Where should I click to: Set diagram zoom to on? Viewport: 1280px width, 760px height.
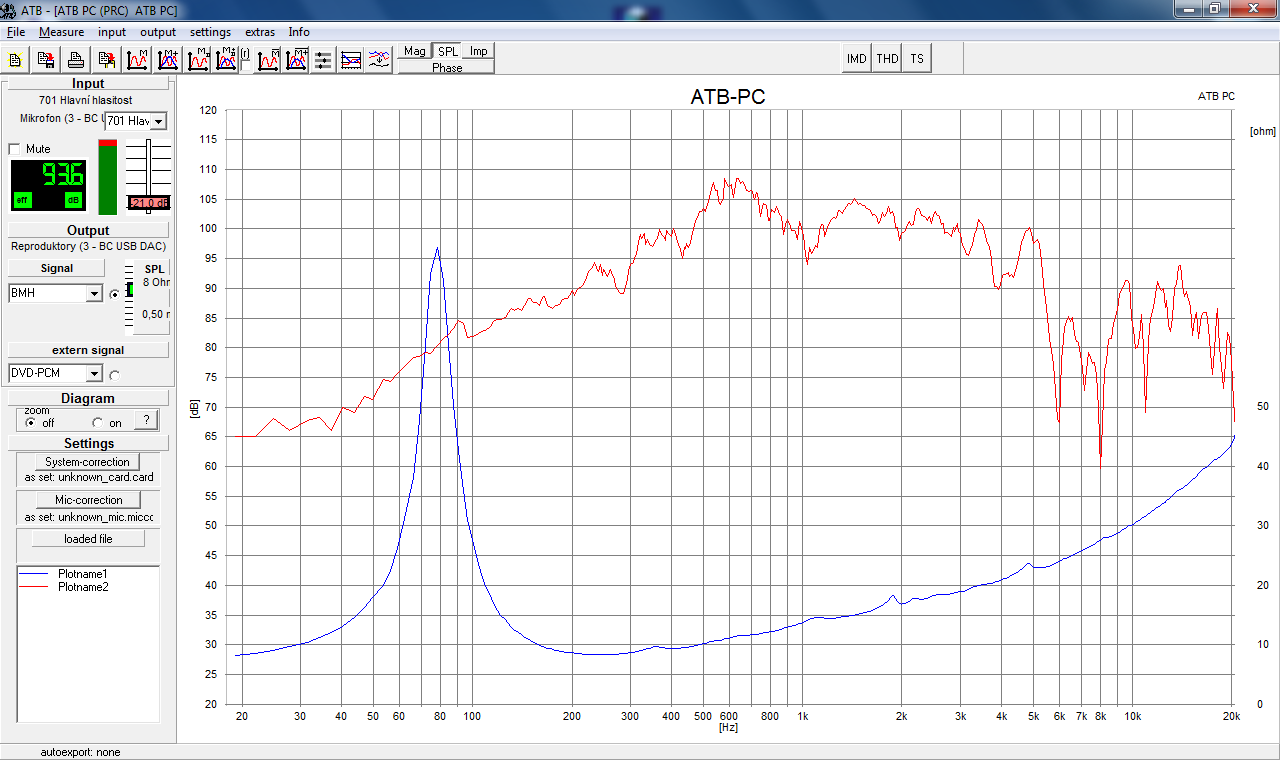98,423
